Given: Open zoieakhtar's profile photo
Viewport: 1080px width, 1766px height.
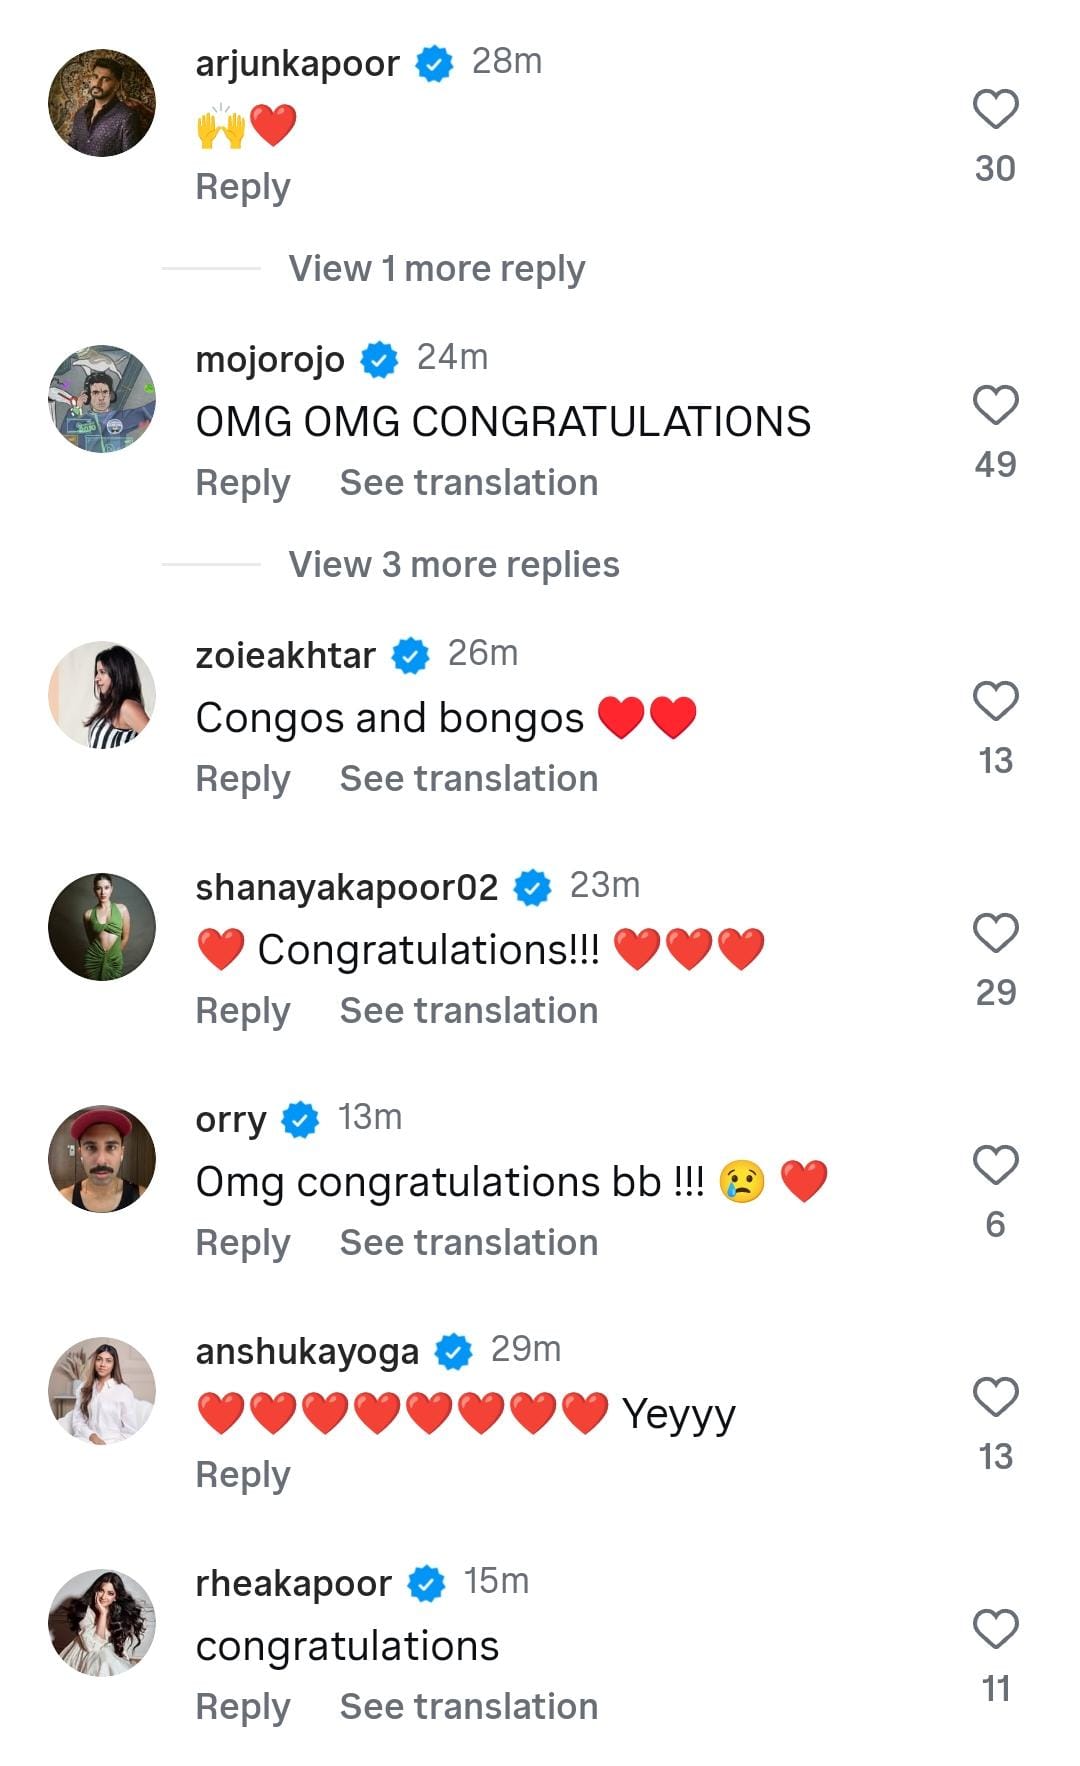Looking at the screenshot, I should [102, 695].
